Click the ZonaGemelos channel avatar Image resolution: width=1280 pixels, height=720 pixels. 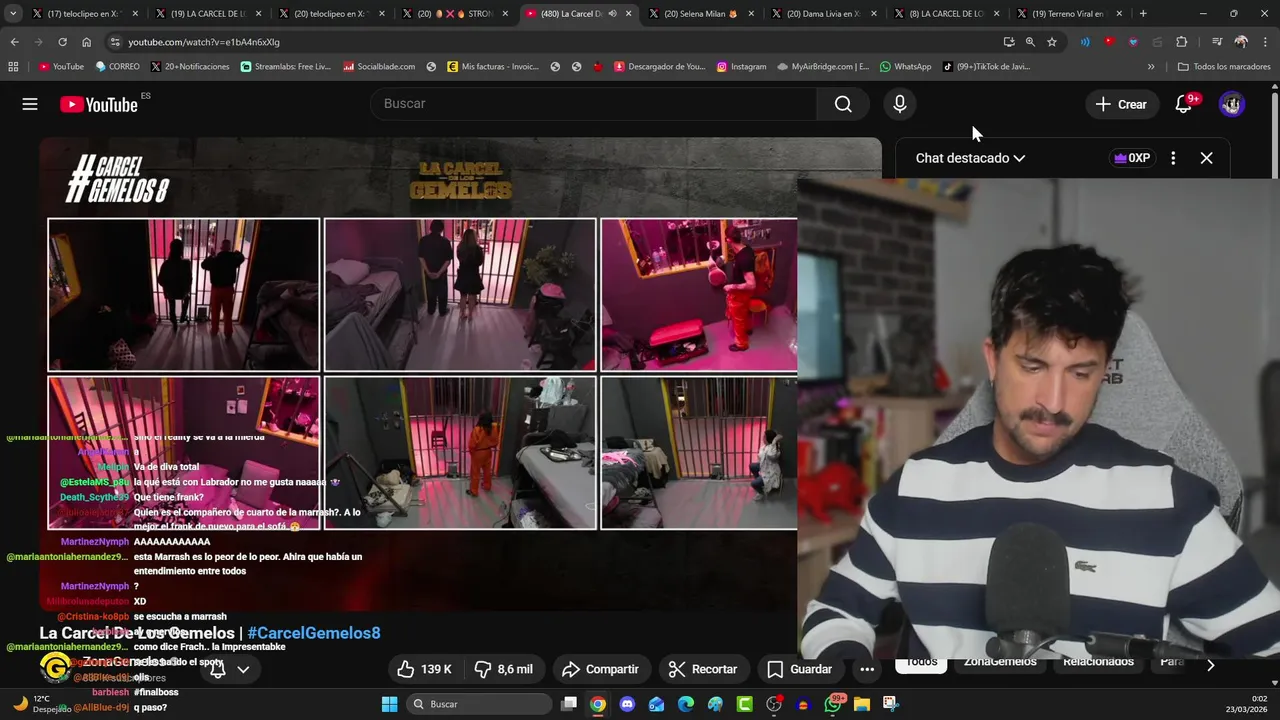pyautogui.click(x=55, y=667)
